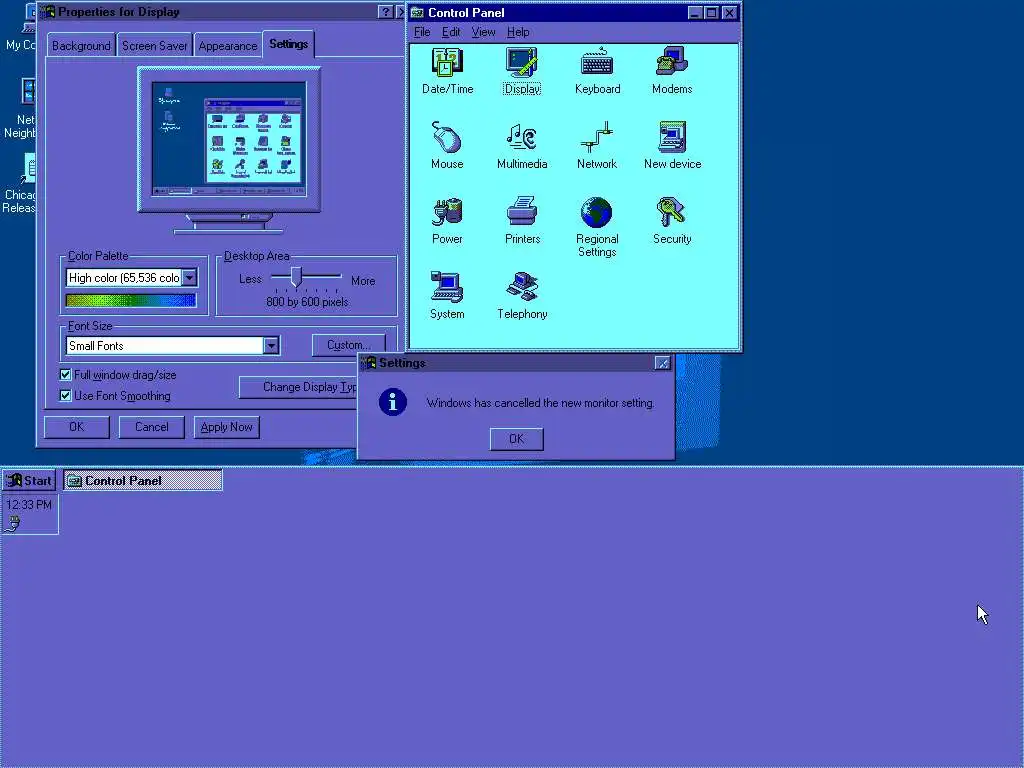Select the Settings tab
Screen dimensions: 1024x768
pos(288,44)
